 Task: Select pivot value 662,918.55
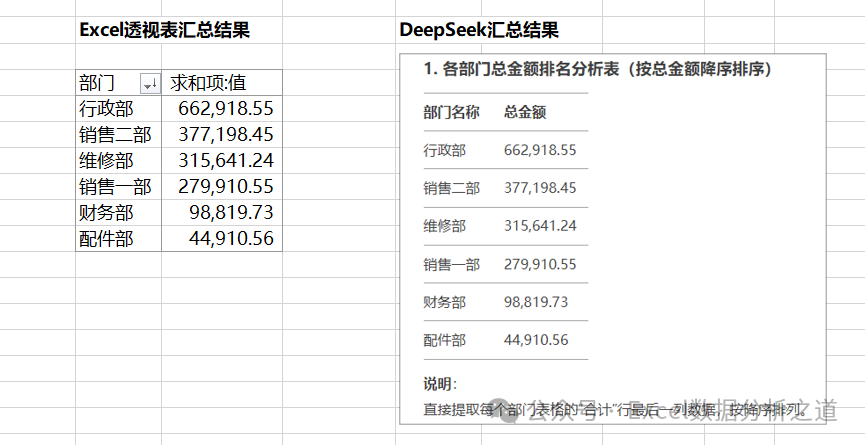tap(222, 108)
